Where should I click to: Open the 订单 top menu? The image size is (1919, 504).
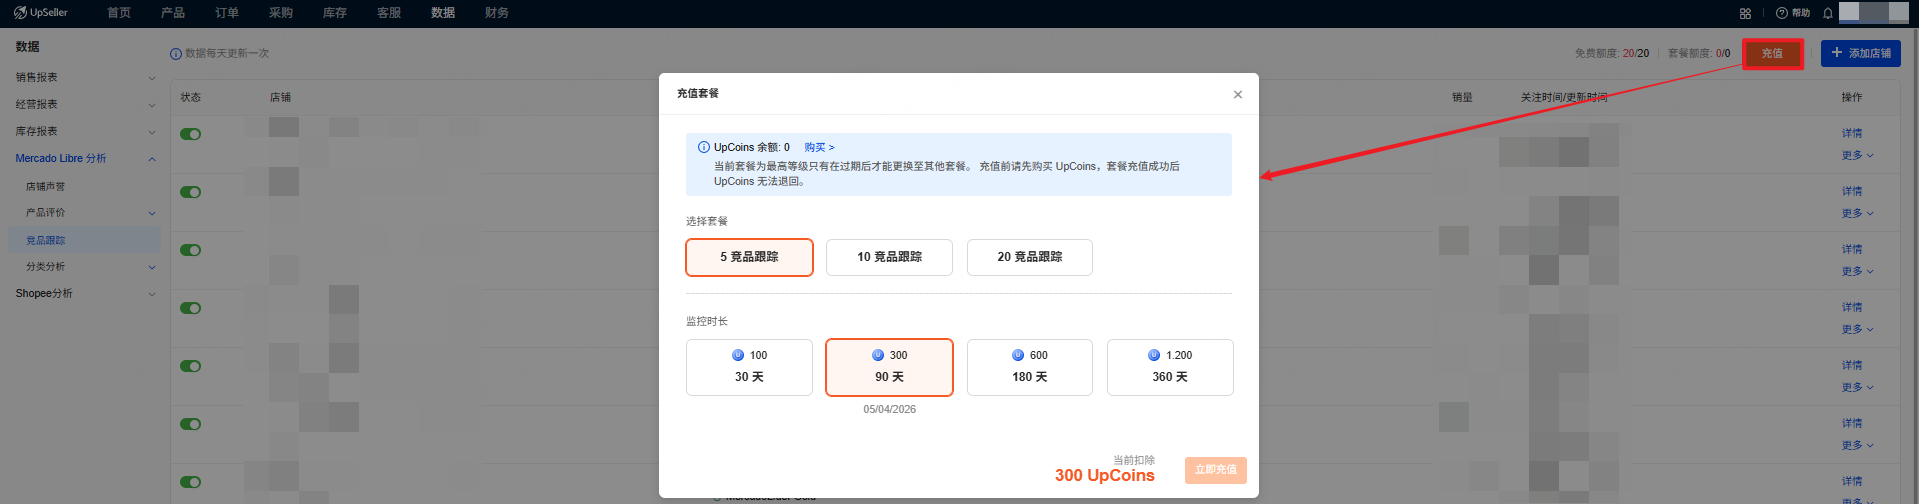tap(227, 13)
